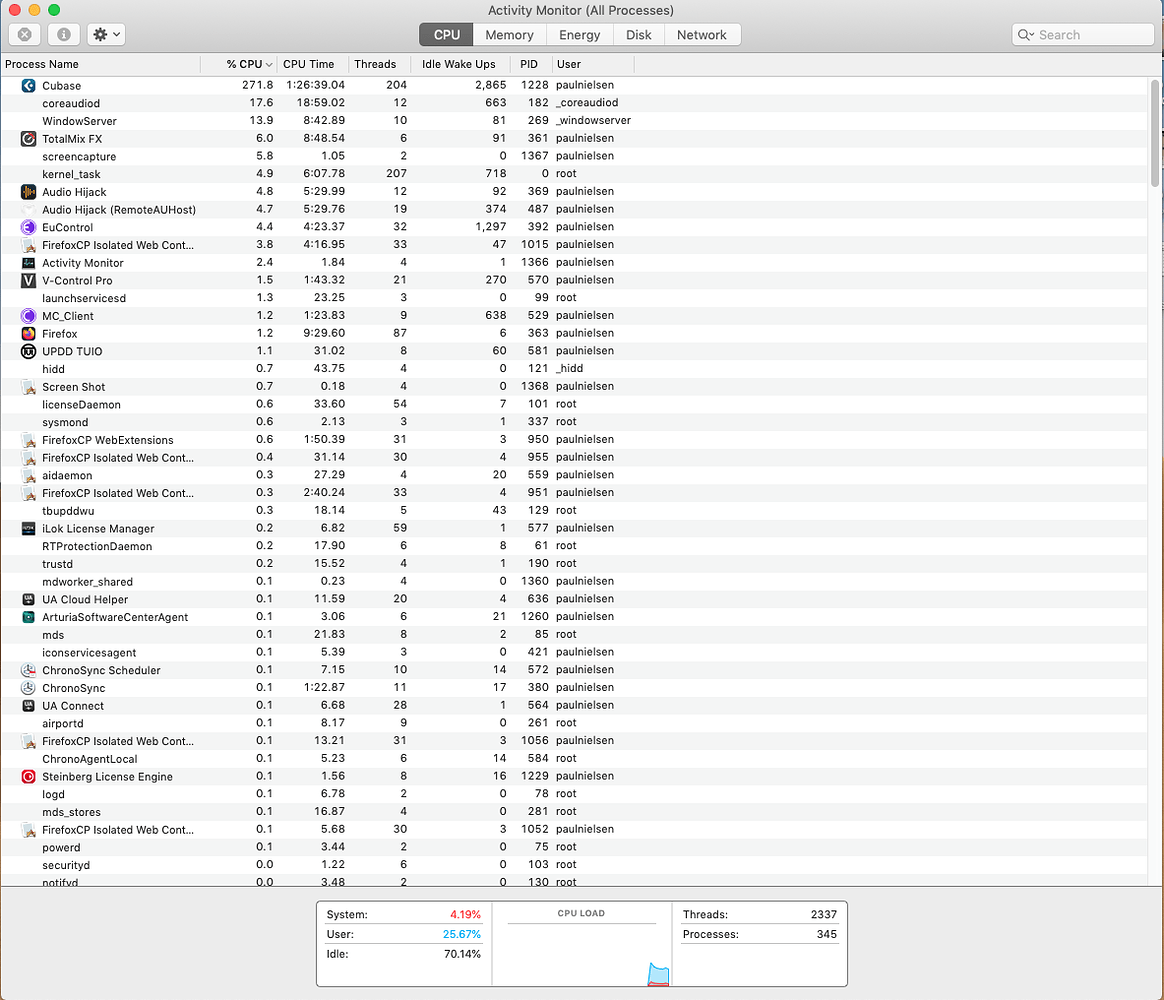Image resolution: width=1164 pixels, height=1000 pixels.
Task: Select the UA Cloud Helper icon
Action: 27,598
